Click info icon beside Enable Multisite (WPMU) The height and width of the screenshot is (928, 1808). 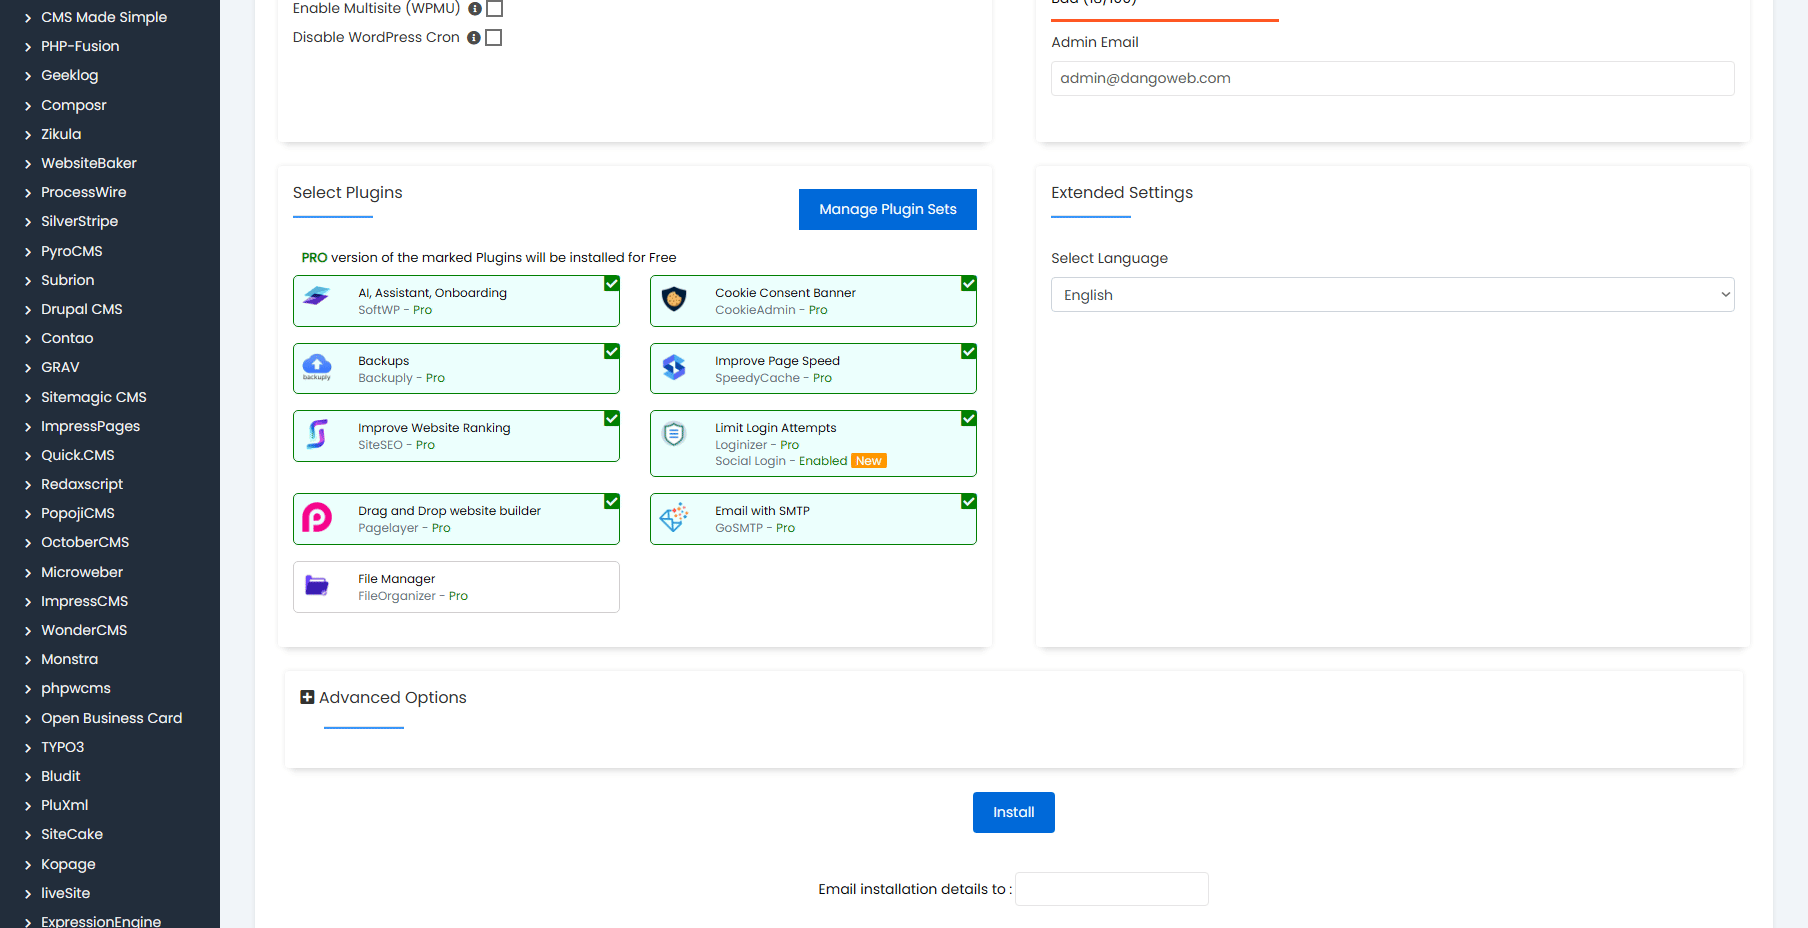pos(475,9)
